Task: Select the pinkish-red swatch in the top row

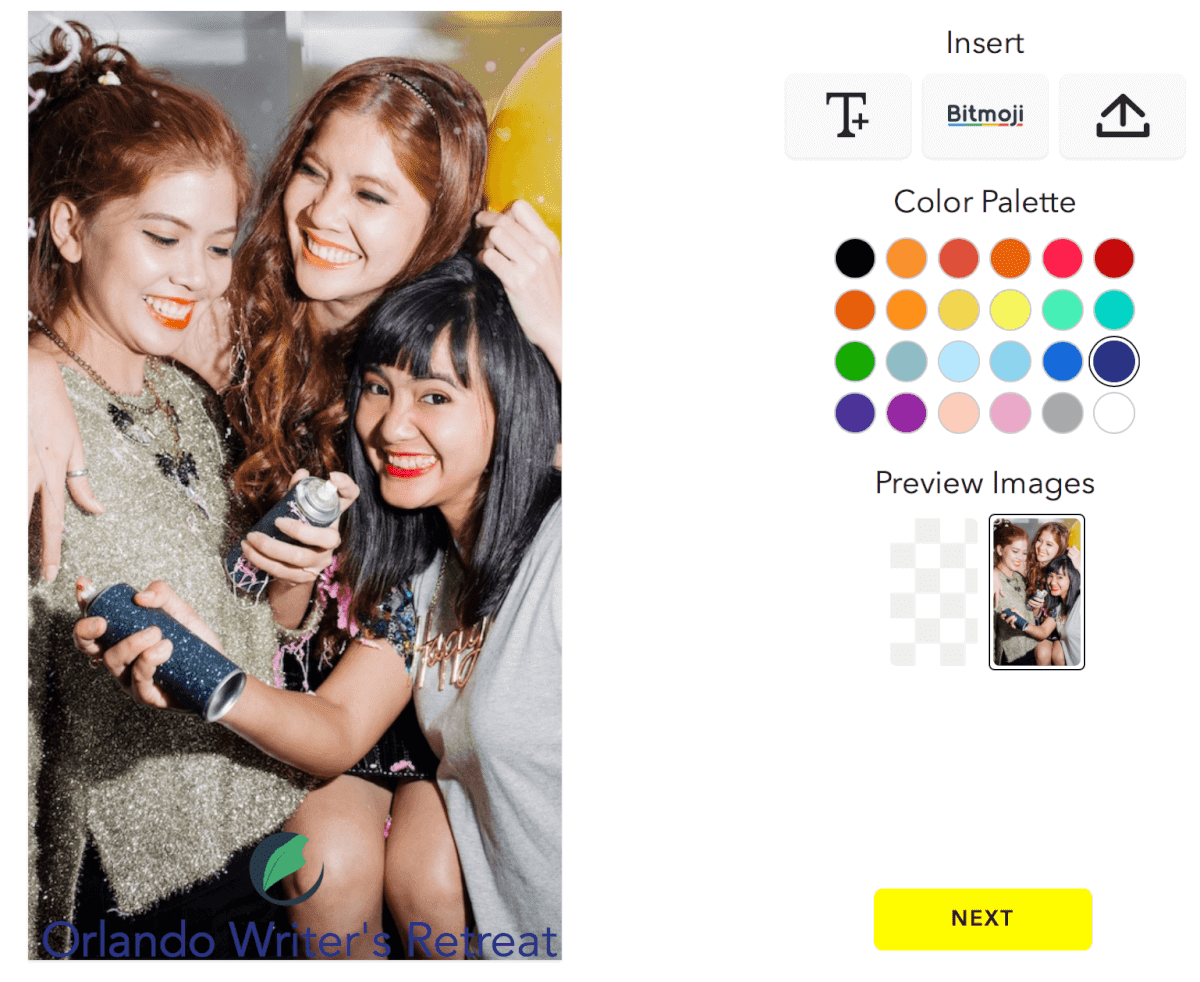Action: point(1062,259)
